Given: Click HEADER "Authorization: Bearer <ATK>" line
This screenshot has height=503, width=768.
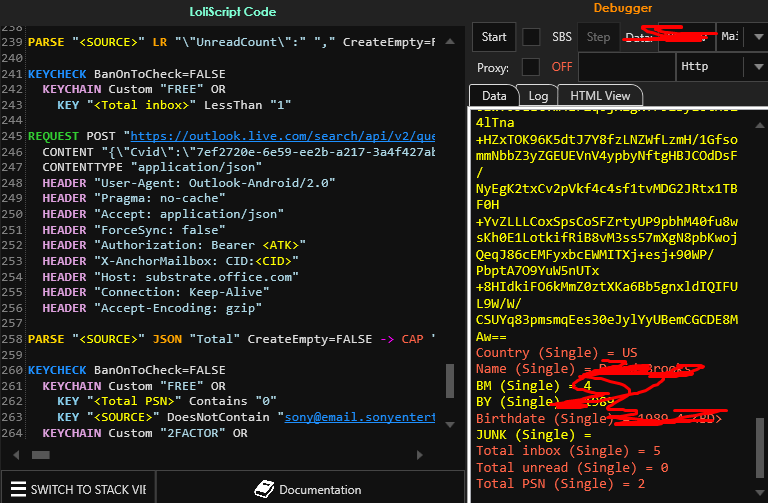Looking at the screenshot, I should 174,245.
